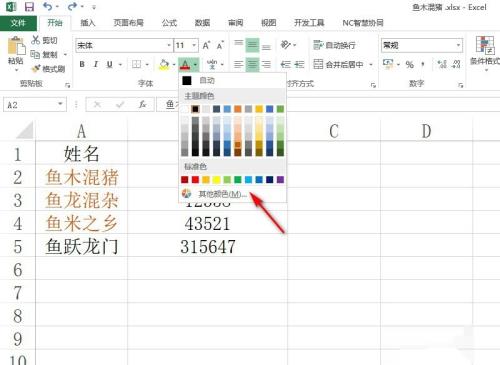This screenshot has height=365, width=500.
Task: Open 其他颜色 more colors option
Action: (222, 194)
